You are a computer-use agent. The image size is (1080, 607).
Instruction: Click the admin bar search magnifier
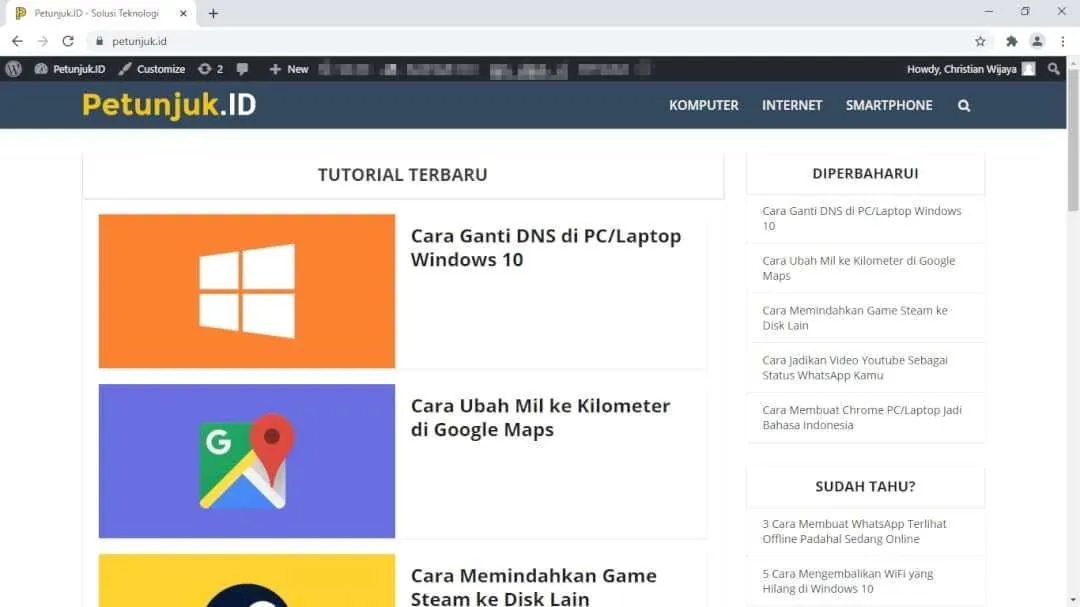[x=1053, y=69]
